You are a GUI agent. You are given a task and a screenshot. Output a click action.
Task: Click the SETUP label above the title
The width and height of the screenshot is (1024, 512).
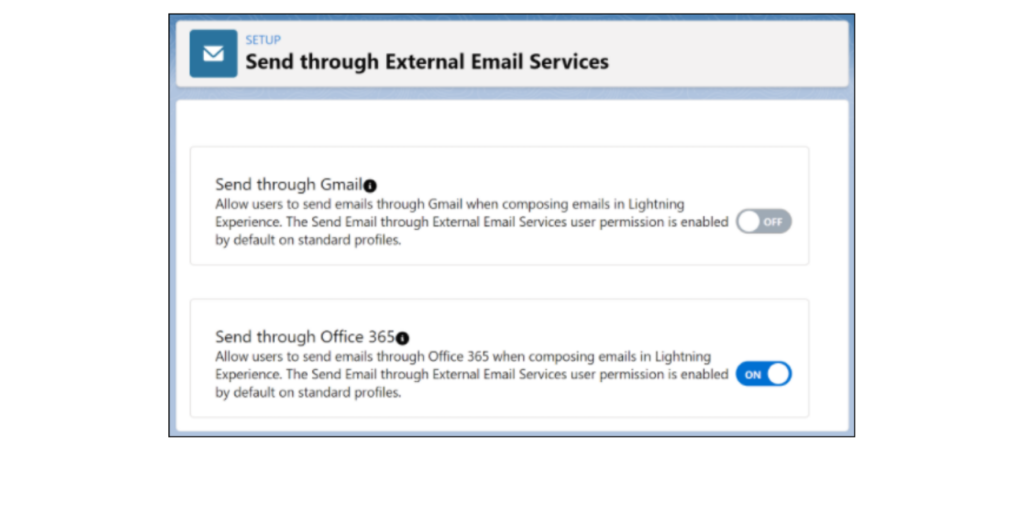(x=263, y=40)
